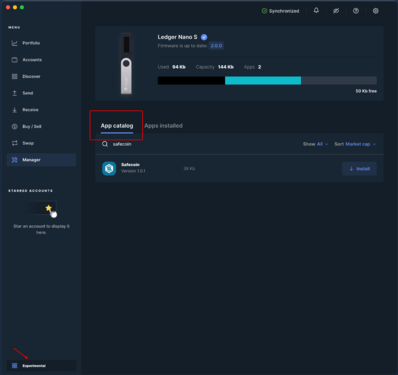
Task: Click the Experimental features icon
Action: coord(14,366)
